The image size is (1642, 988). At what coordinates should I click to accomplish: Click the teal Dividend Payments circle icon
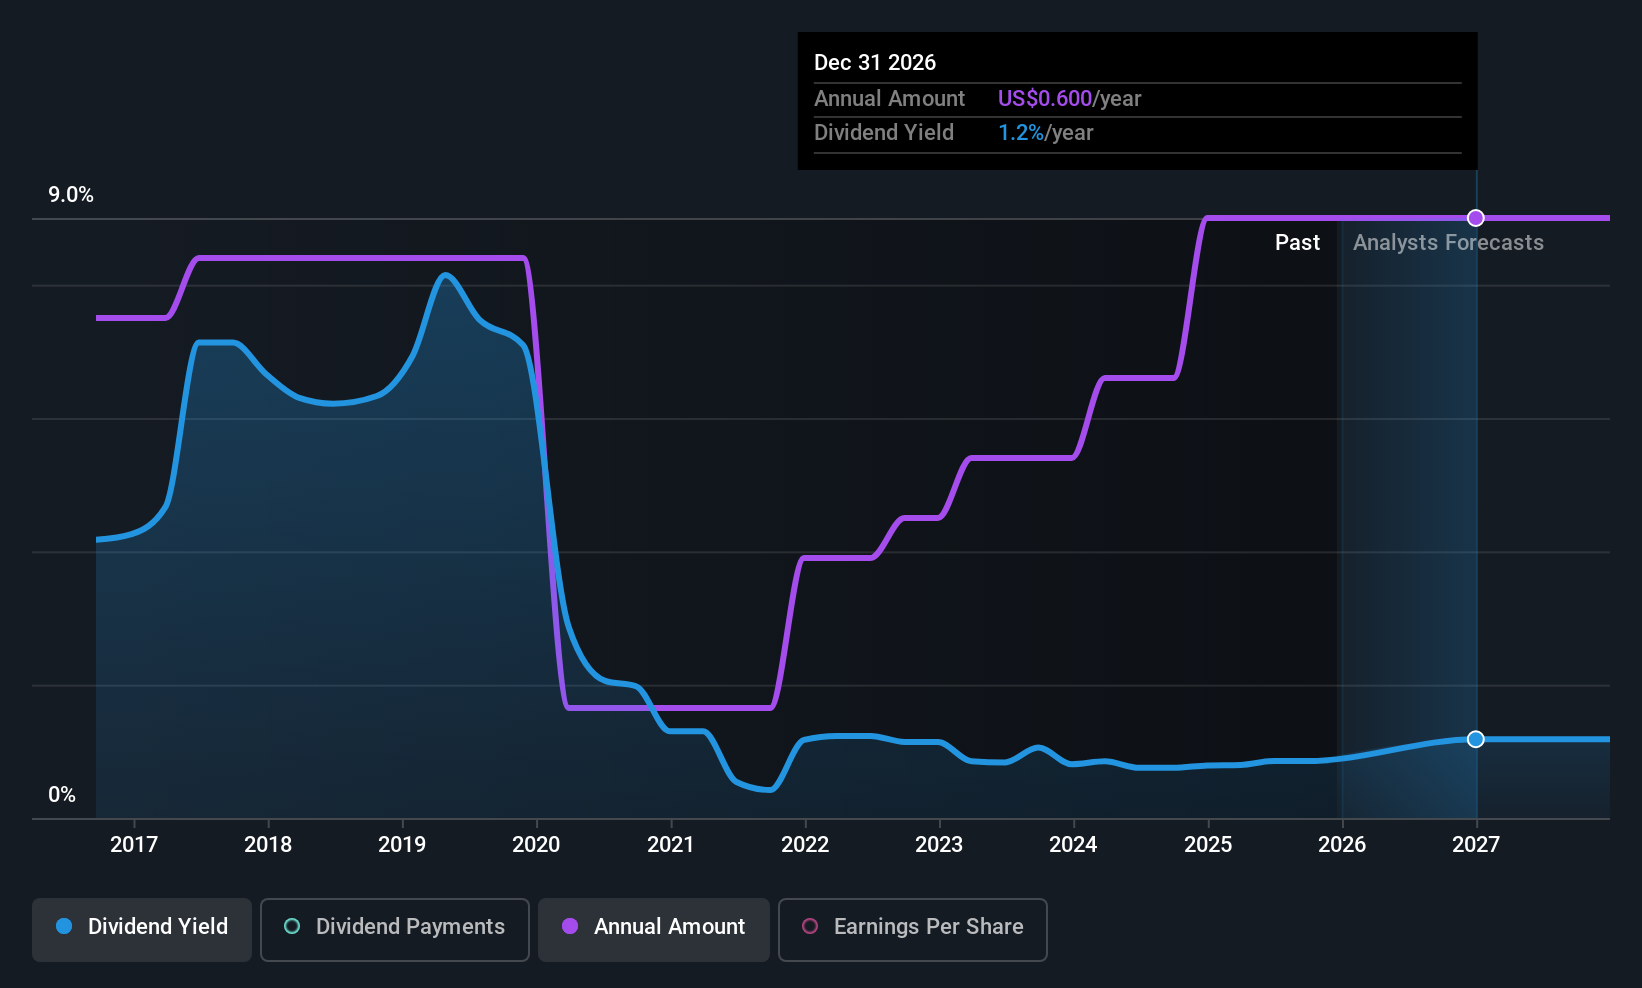coord(292,927)
